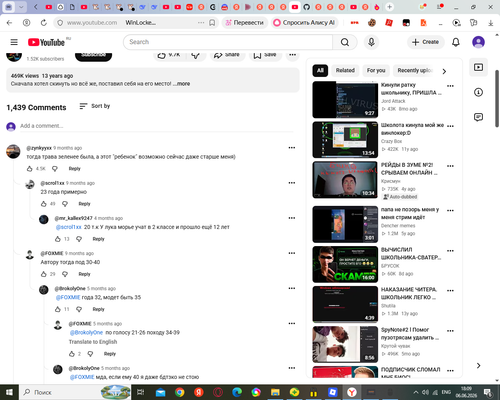This screenshot has width=500, height=400.
Task: Show hidden tray icons chevron
Action: coord(416,392)
